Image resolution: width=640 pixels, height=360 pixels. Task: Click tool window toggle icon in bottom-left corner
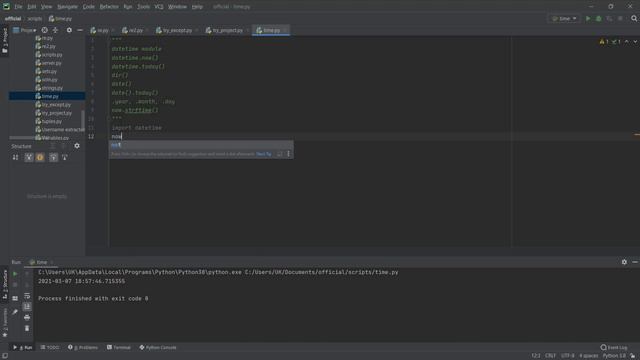point(5,356)
